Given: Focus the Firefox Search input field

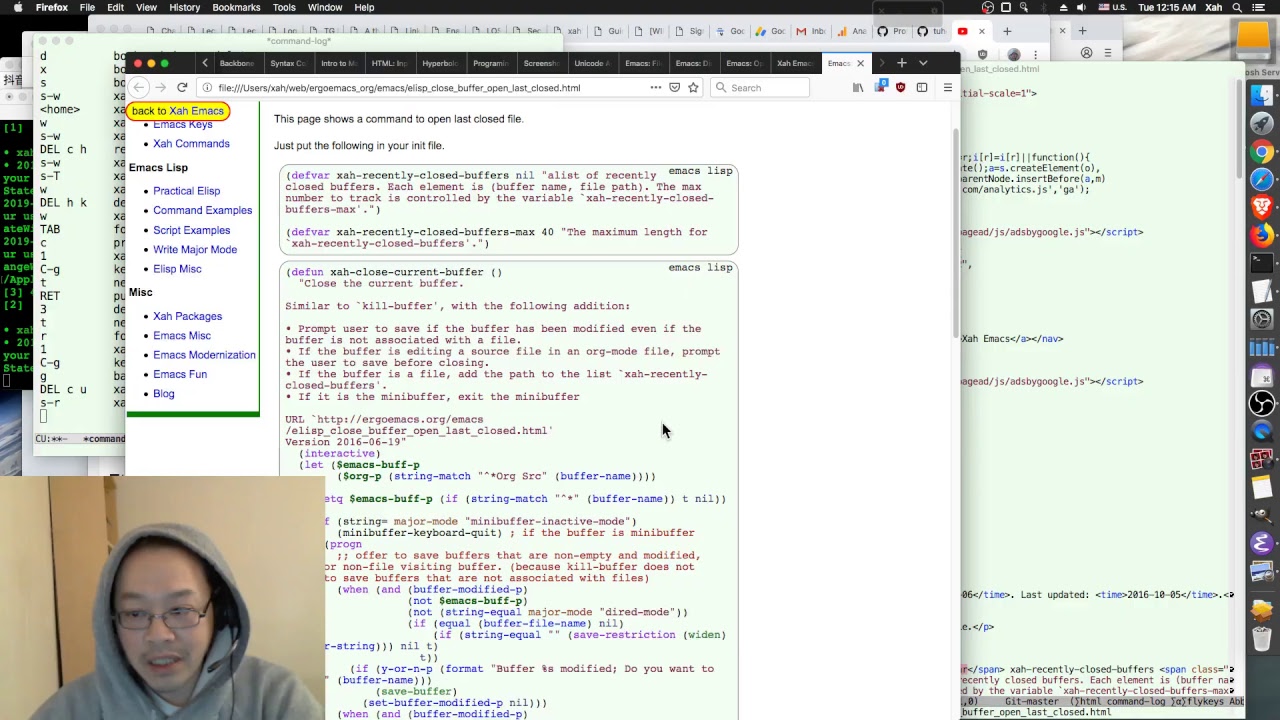Looking at the screenshot, I should (760, 88).
